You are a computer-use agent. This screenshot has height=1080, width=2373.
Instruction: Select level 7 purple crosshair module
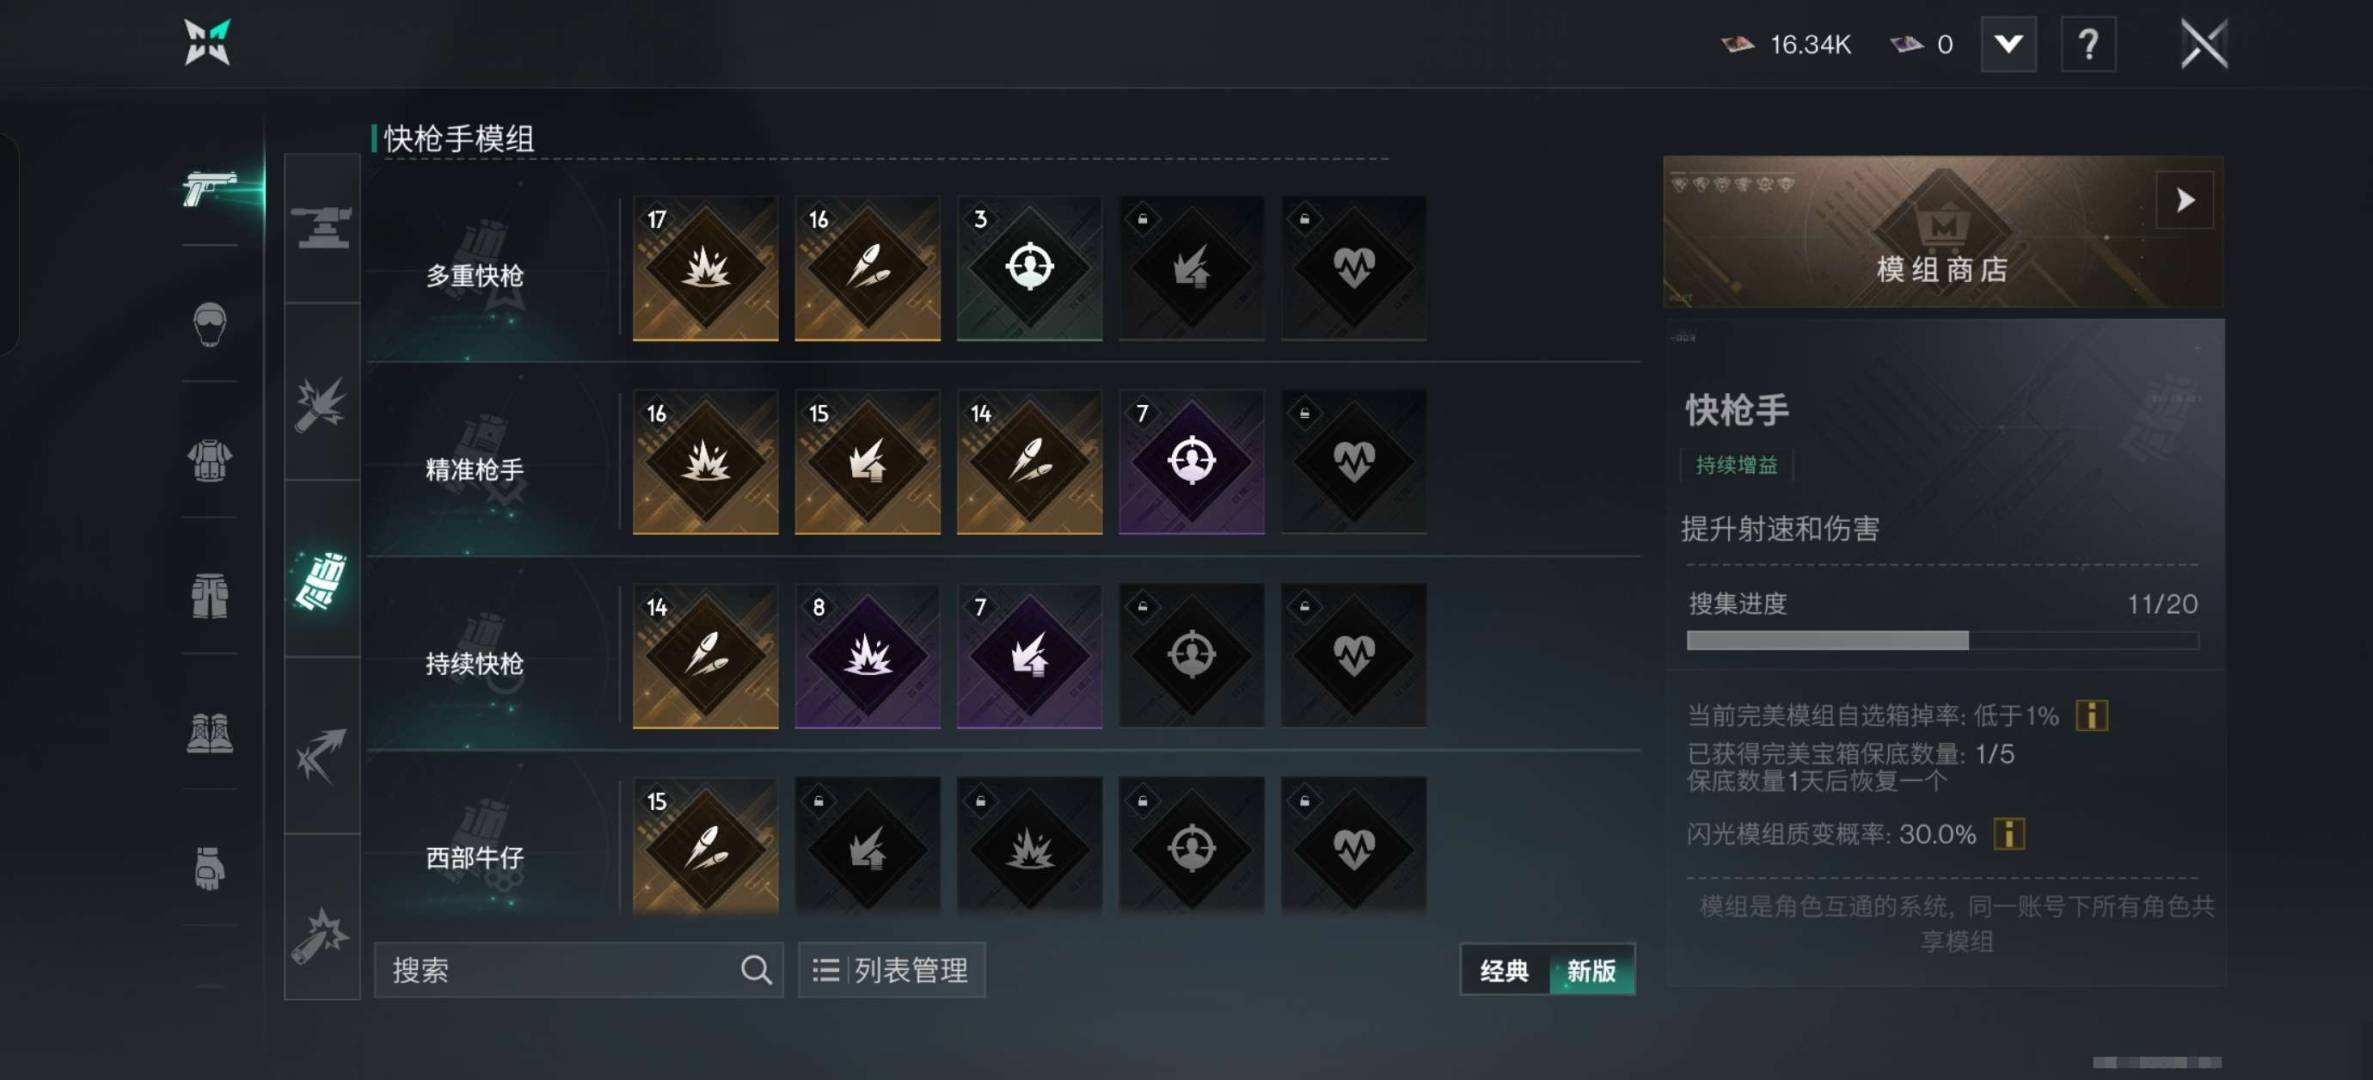click(x=1192, y=462)
